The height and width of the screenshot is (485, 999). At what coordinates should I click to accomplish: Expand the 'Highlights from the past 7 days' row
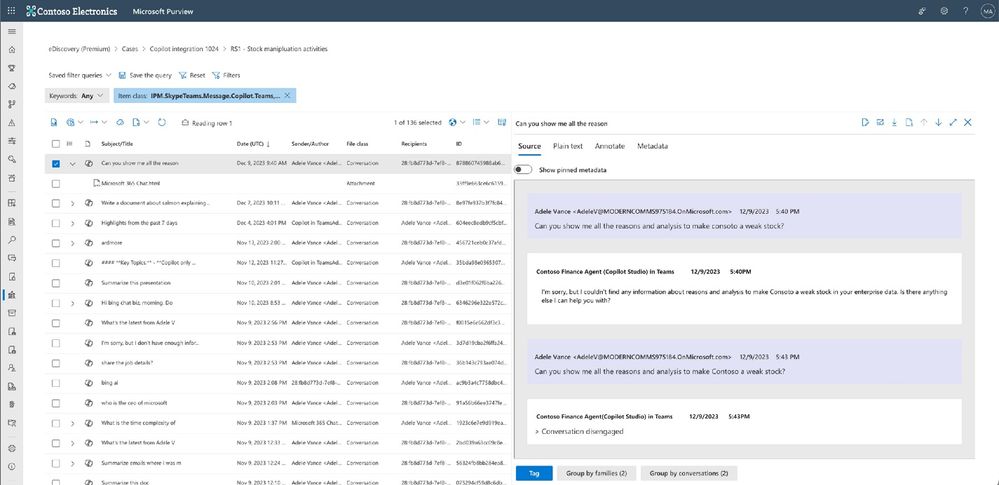click(72, 223)
